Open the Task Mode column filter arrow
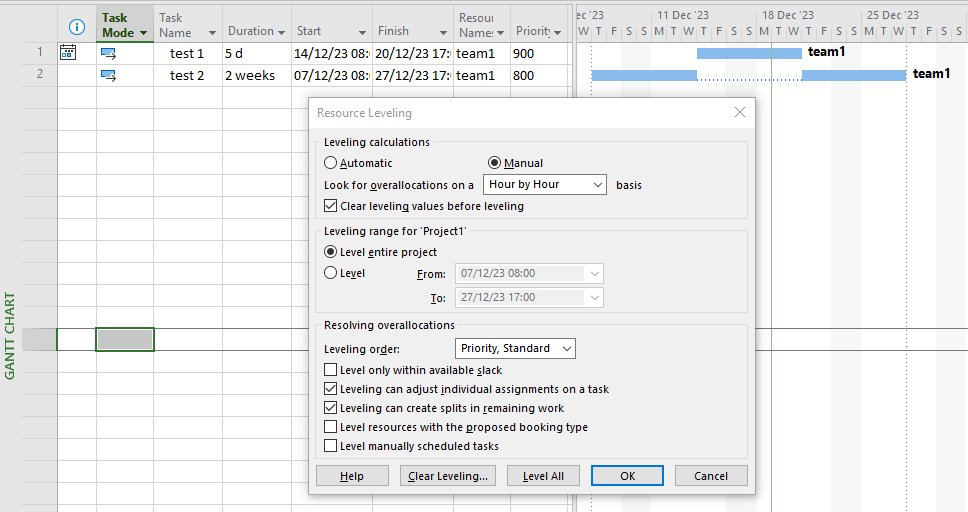968x512 pixels. tap(144, 33)
